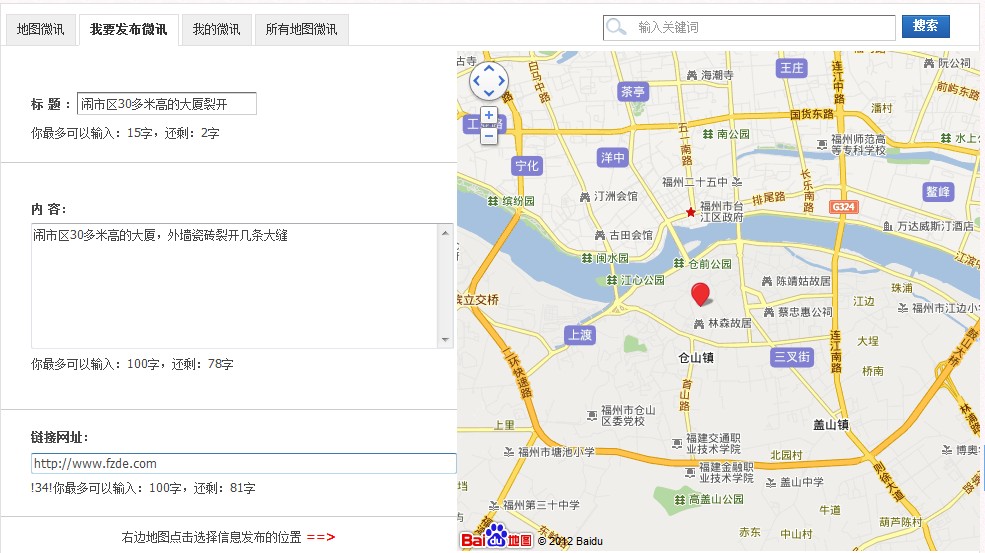
Task: Open the 我的微讯 tab
Action: click(217, 30)
